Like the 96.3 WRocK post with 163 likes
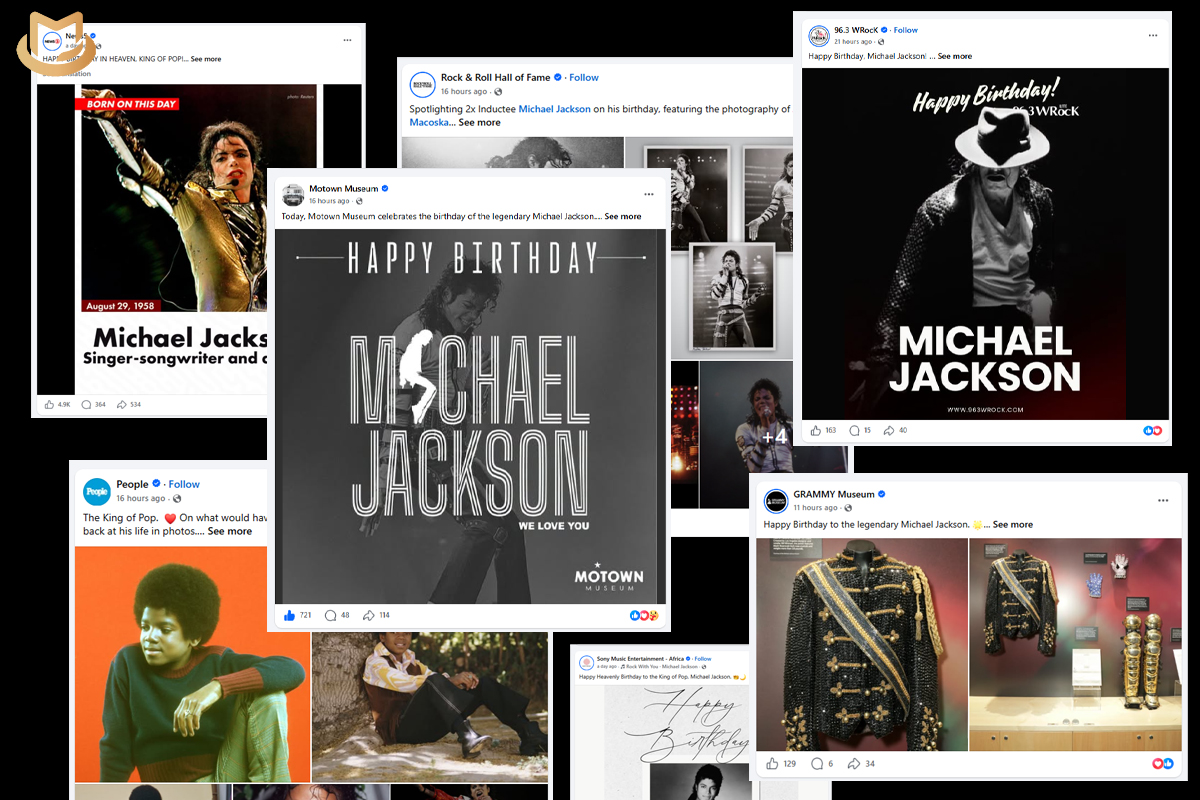 click(x=815, y=430)
